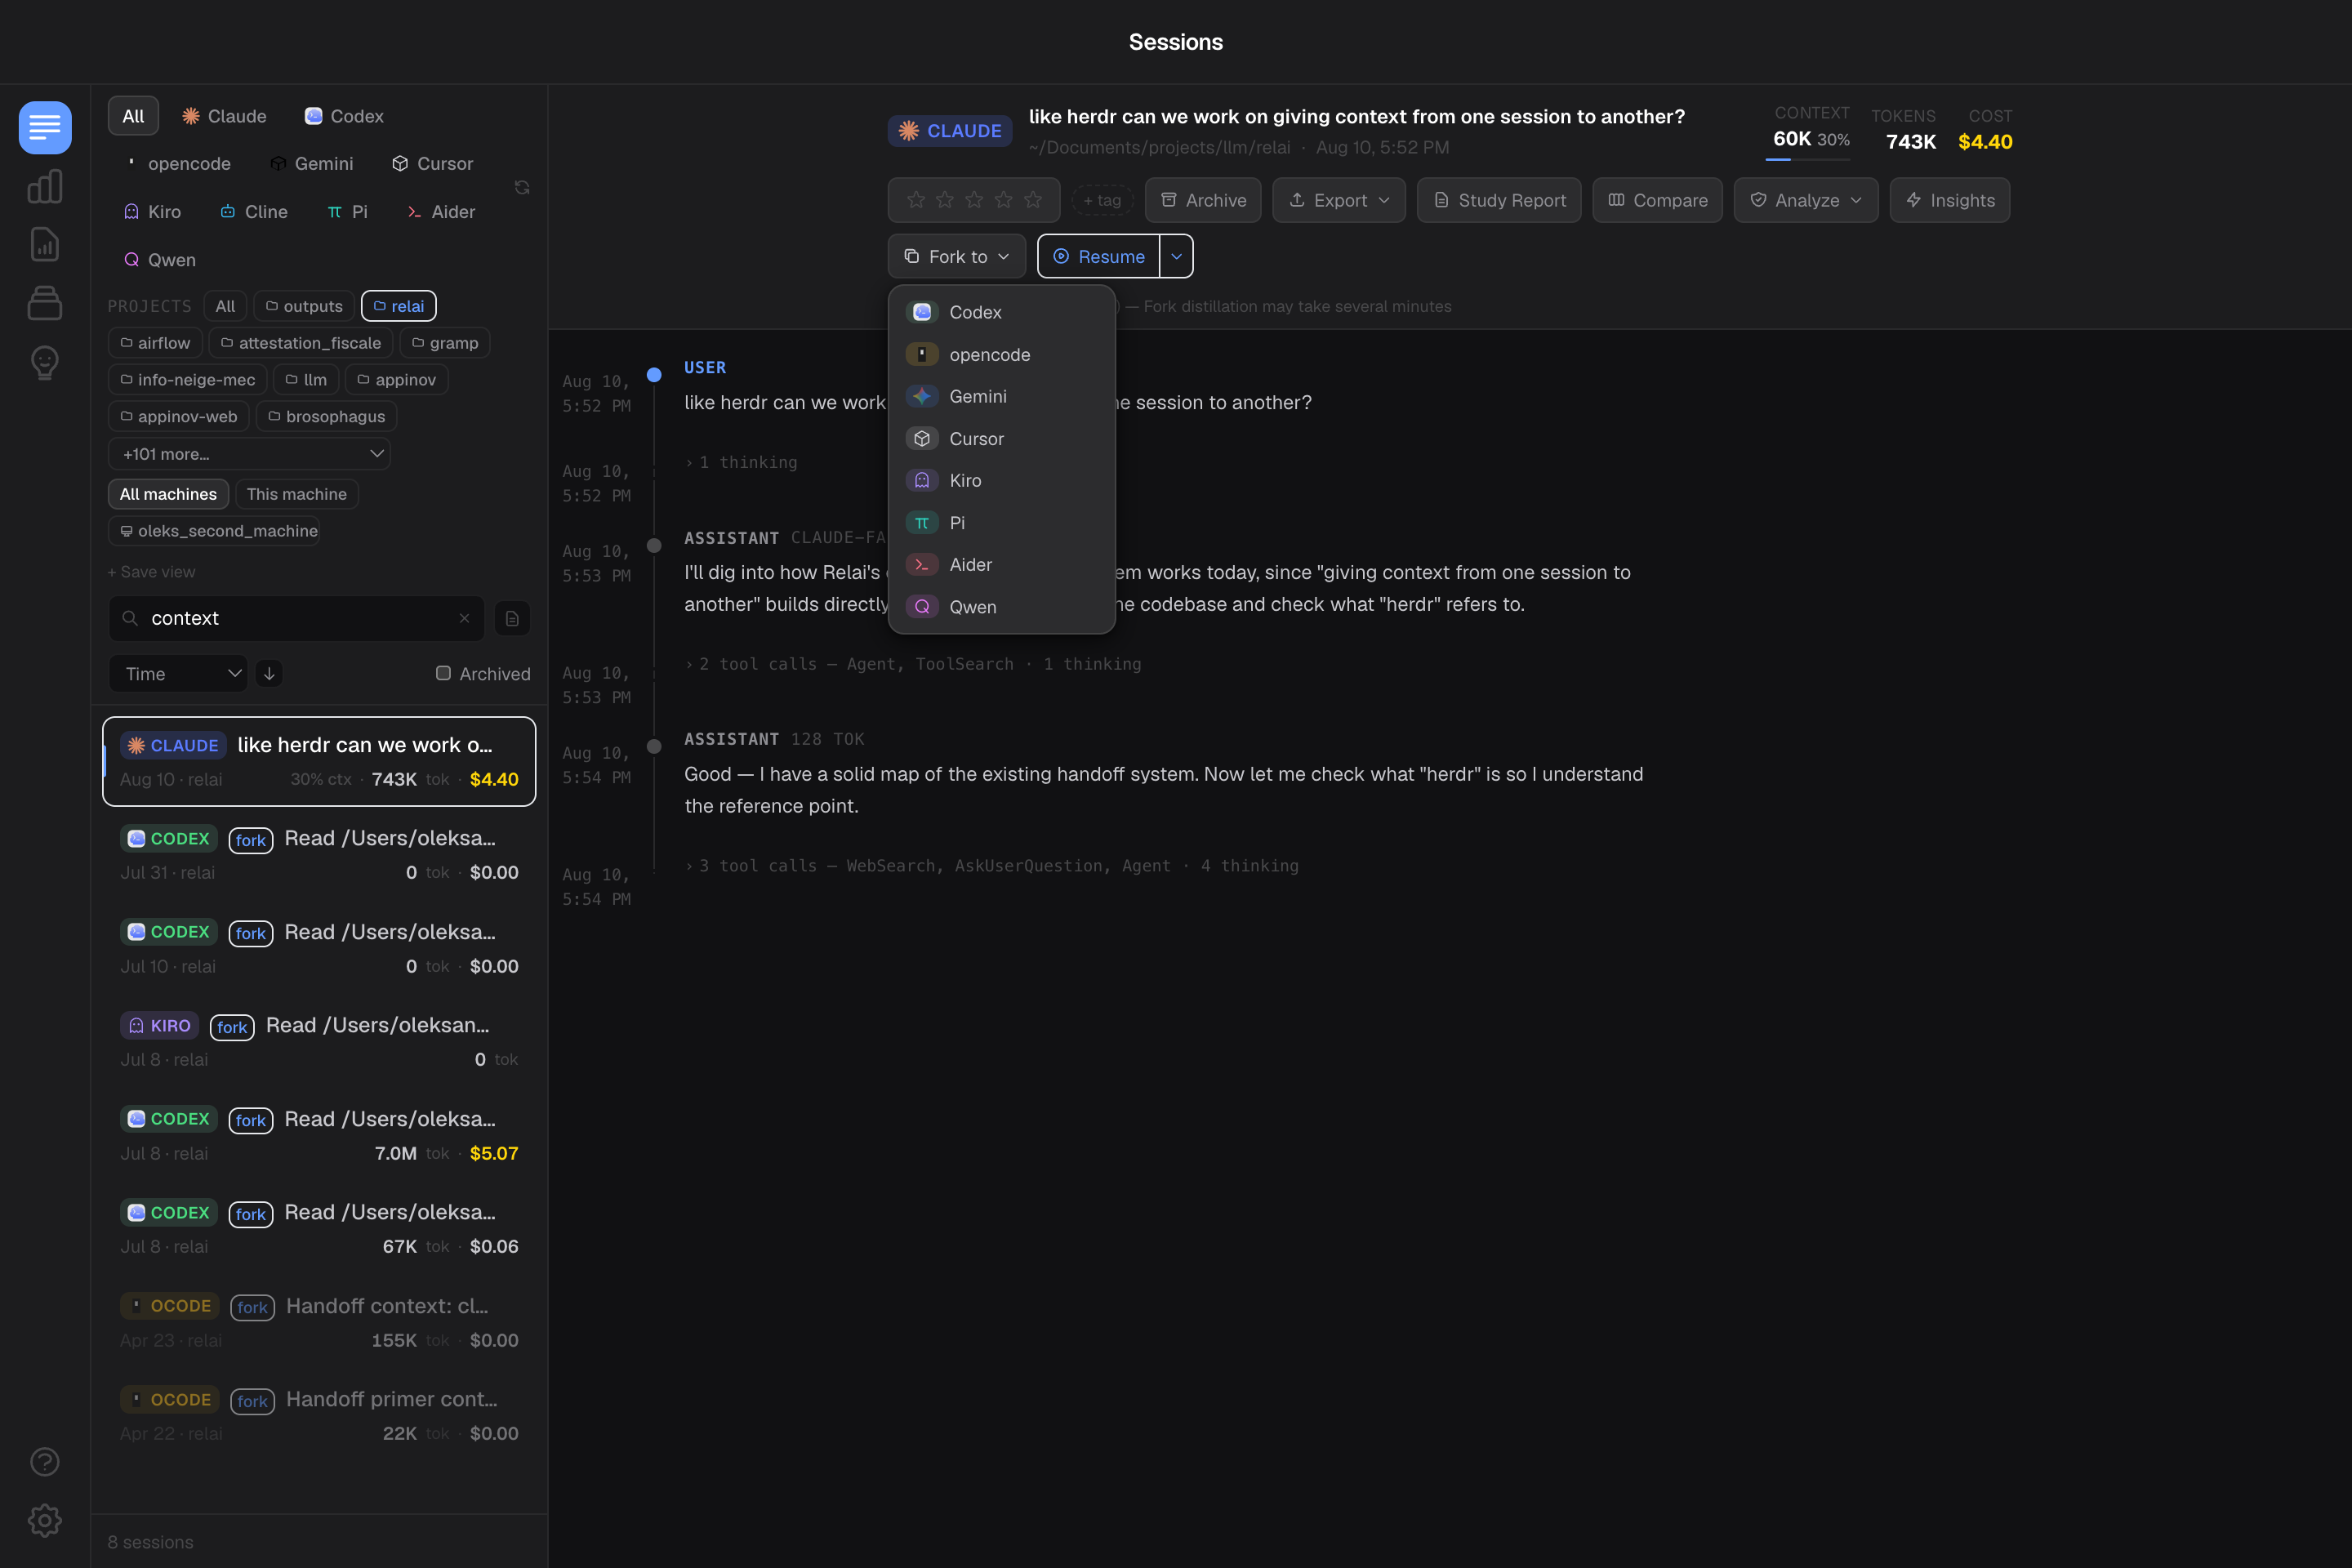This screenshot has height=1568, width=2352.
Task: Rate session with the third star
Action: point(974,200)
